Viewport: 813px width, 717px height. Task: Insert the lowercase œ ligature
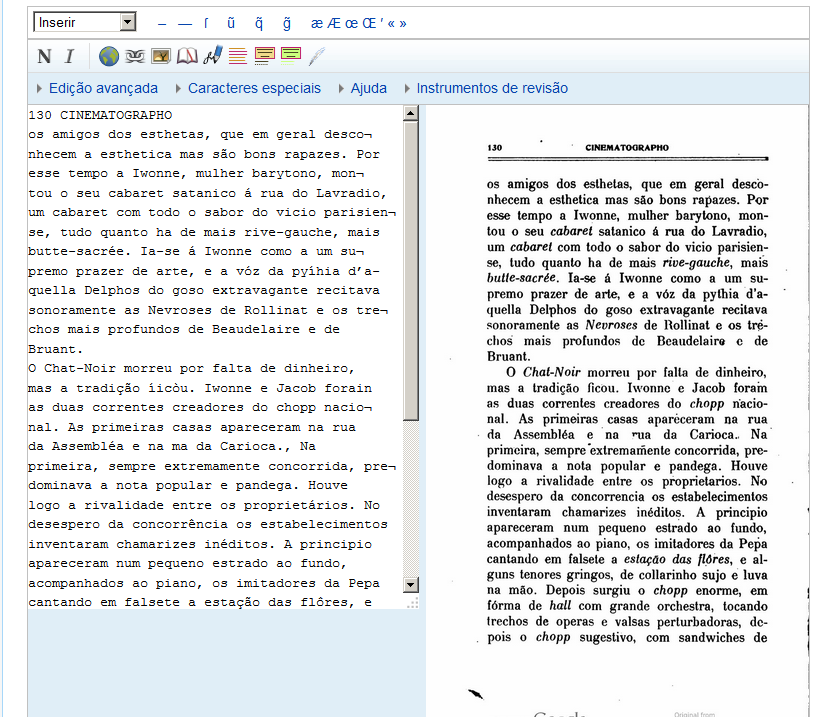352,23
